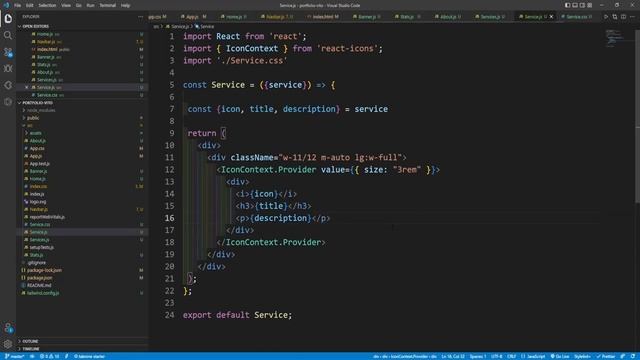The image size is (640, 360).
Task: Click the Split Editor icon
Action: click(623, 17)
